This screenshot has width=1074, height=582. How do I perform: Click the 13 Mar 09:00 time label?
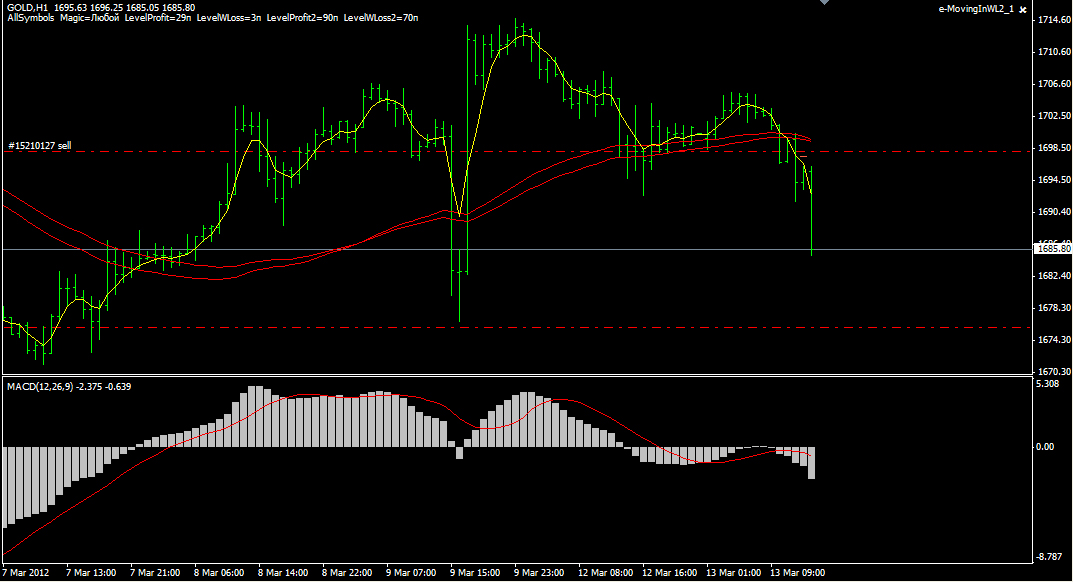click(x=798, y=573)
